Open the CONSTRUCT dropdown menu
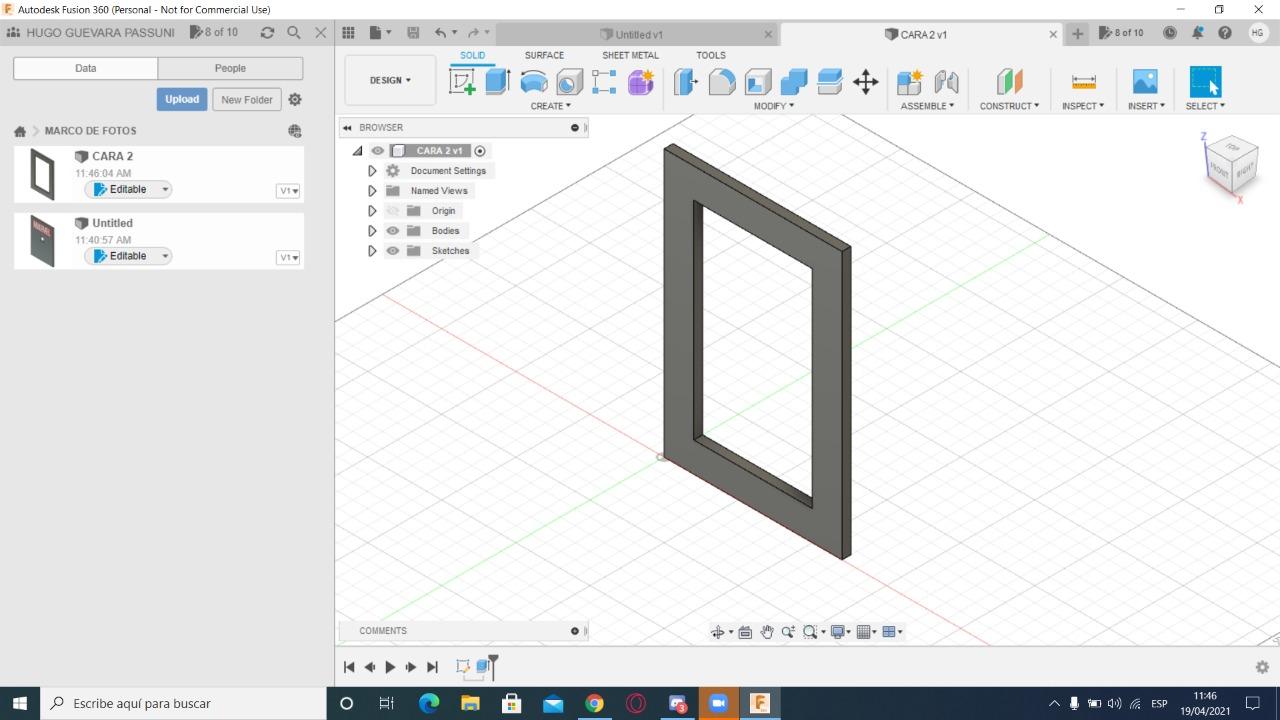1280x720 pixels. pyautogui.click(x=1009, y=106)
